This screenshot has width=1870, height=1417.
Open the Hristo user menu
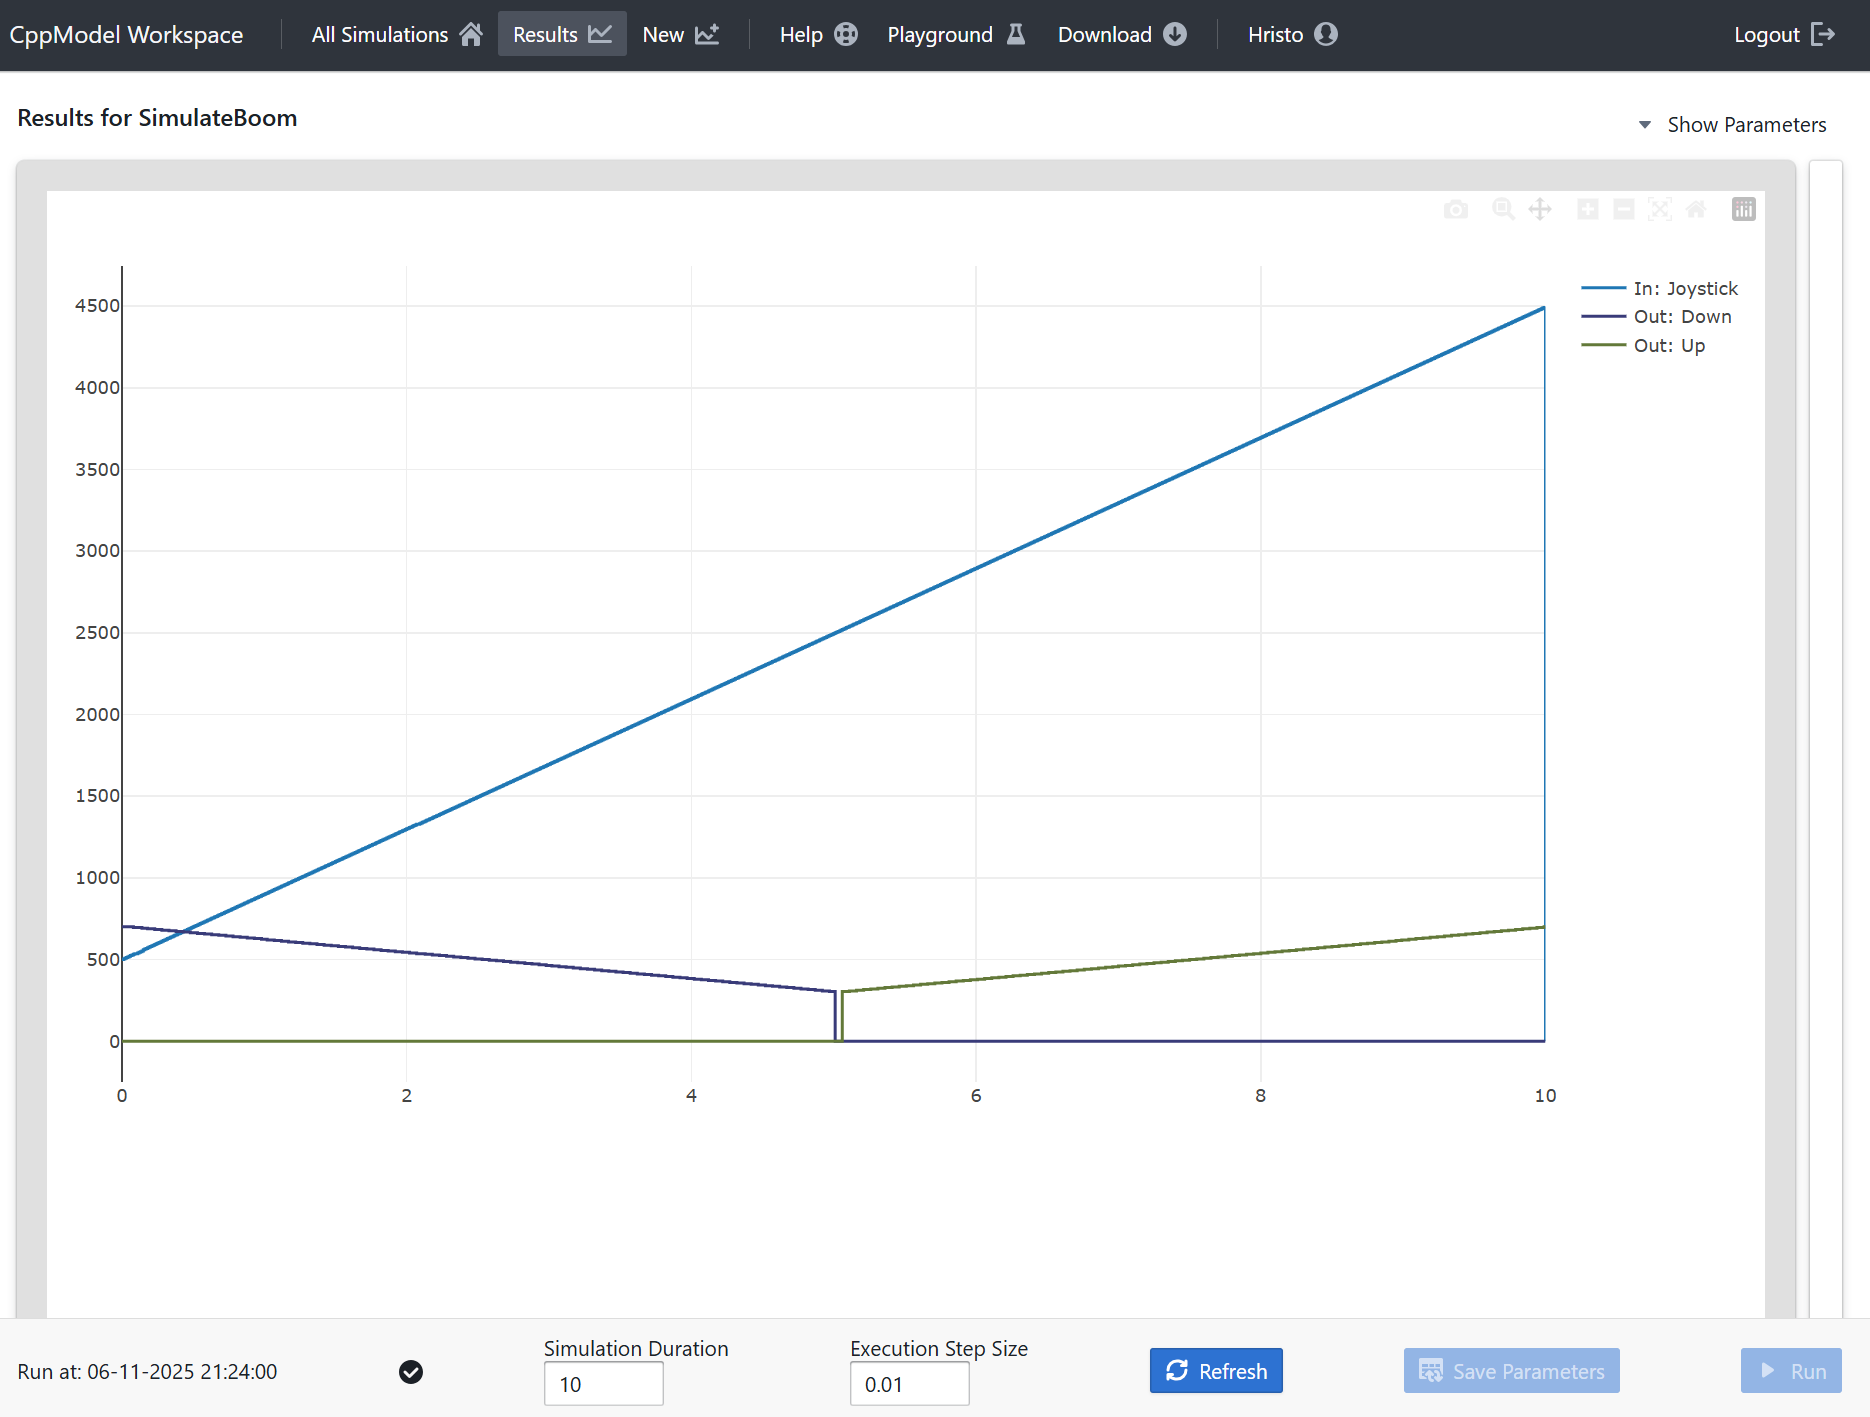pos(1292,34)
